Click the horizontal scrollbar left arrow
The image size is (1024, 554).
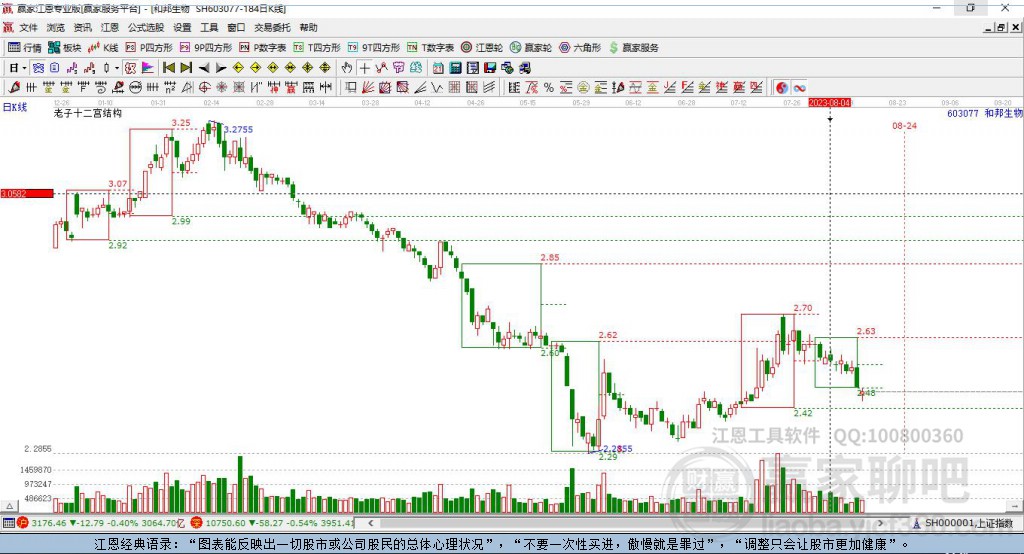coord(370,523)
